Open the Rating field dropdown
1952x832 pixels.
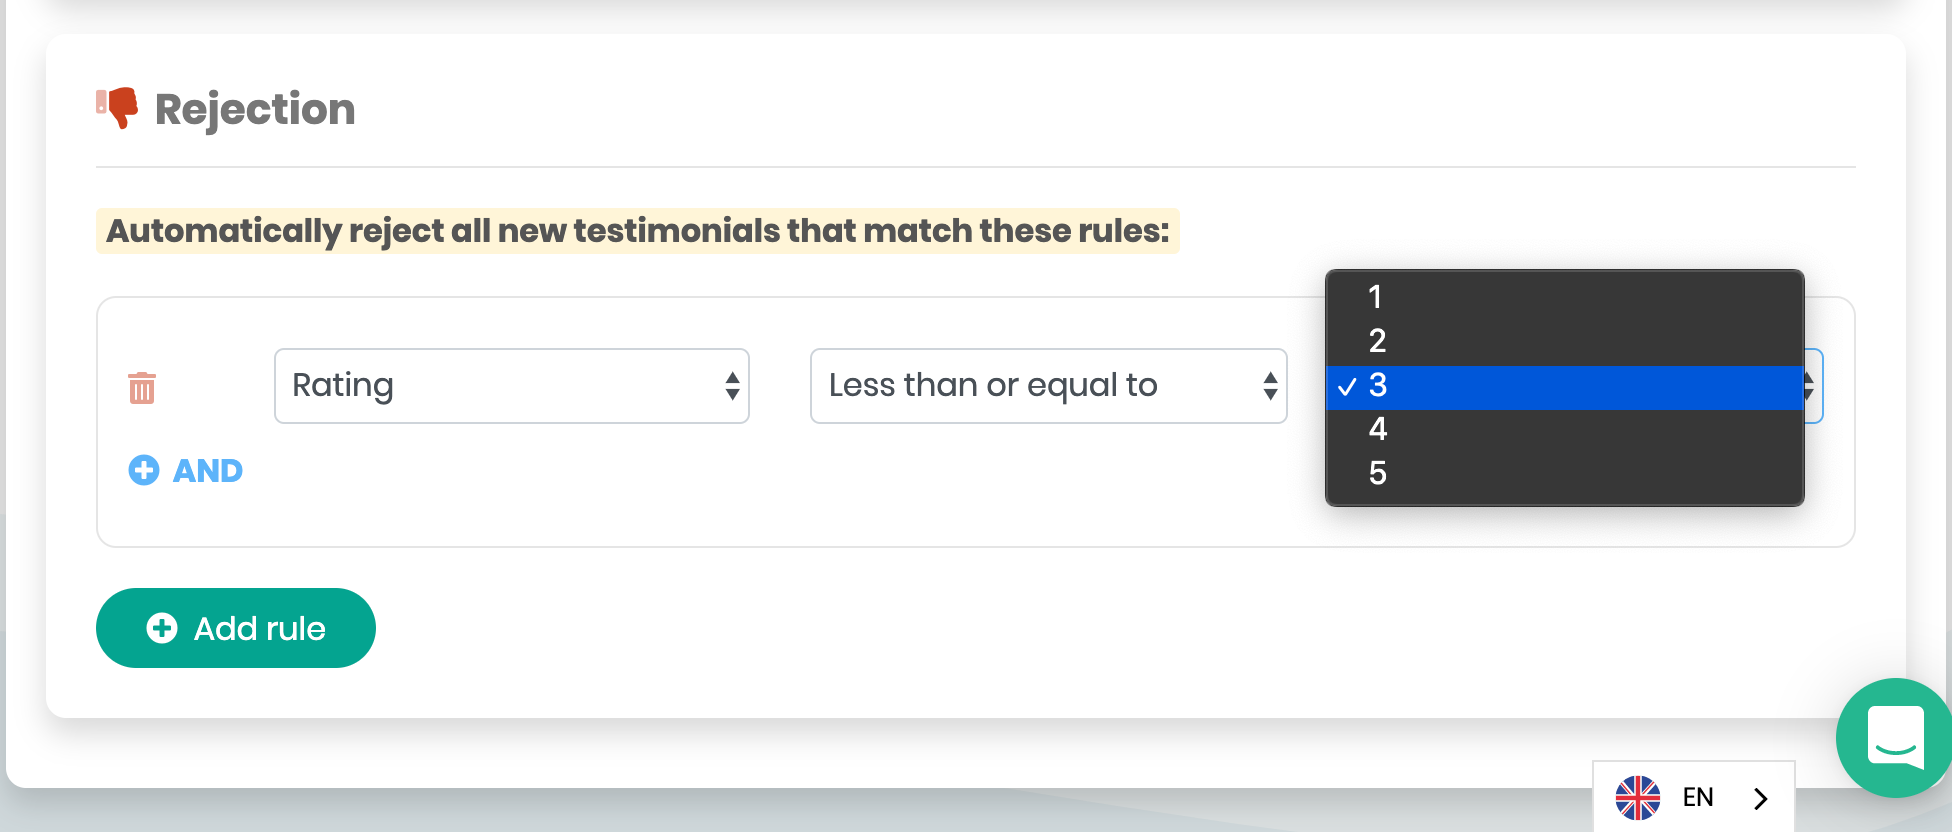(x=511, y=386)
